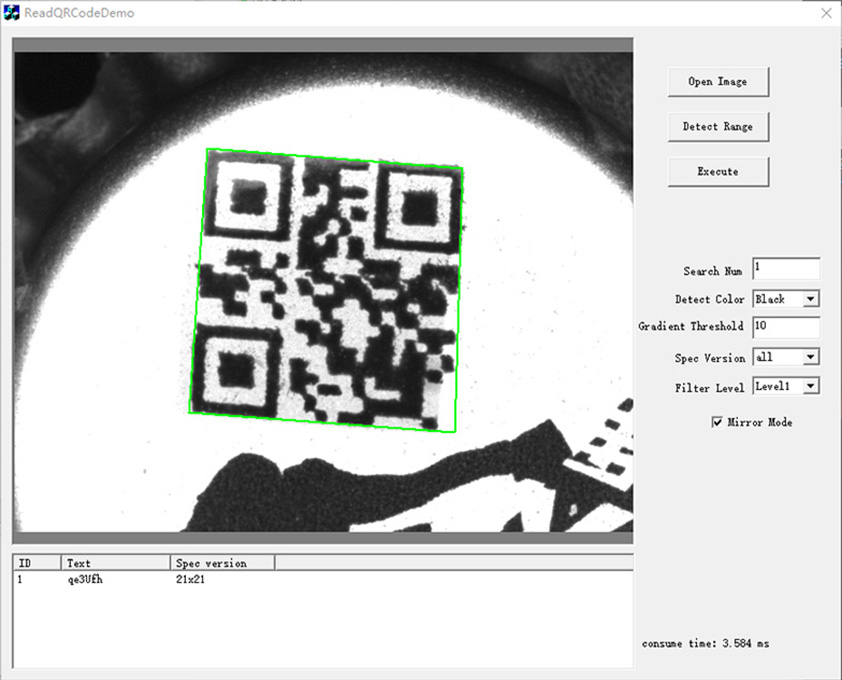This screenshot has width=842, height=680.
Task: Click the consume time label
Action: [705, 643]
